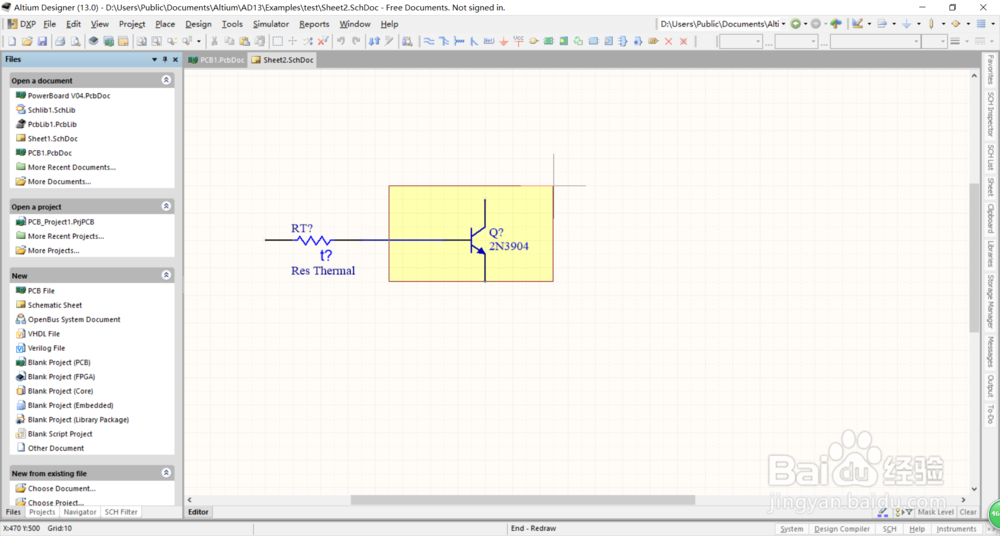Screen dimensions: 1000x536
Task: Click the VCC power port icon
Action: [518, 41]
